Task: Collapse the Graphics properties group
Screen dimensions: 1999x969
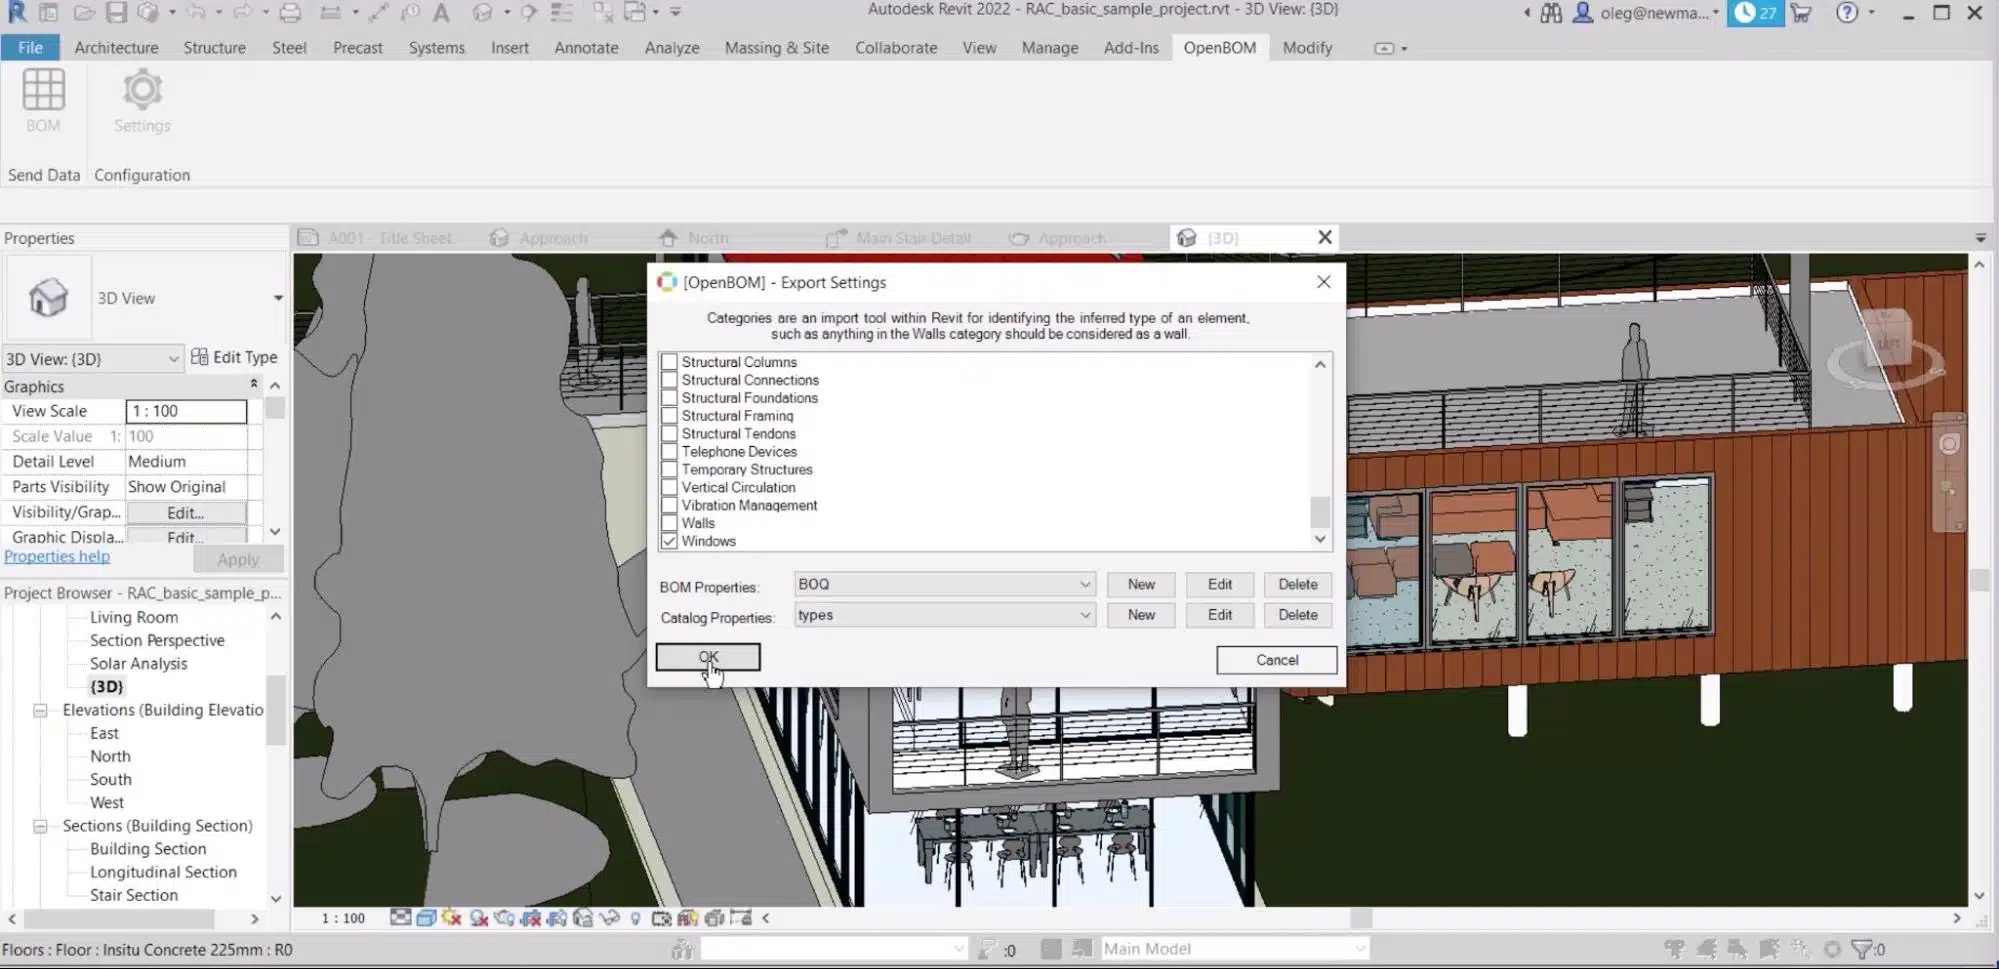Action: [x=254, y=385]
